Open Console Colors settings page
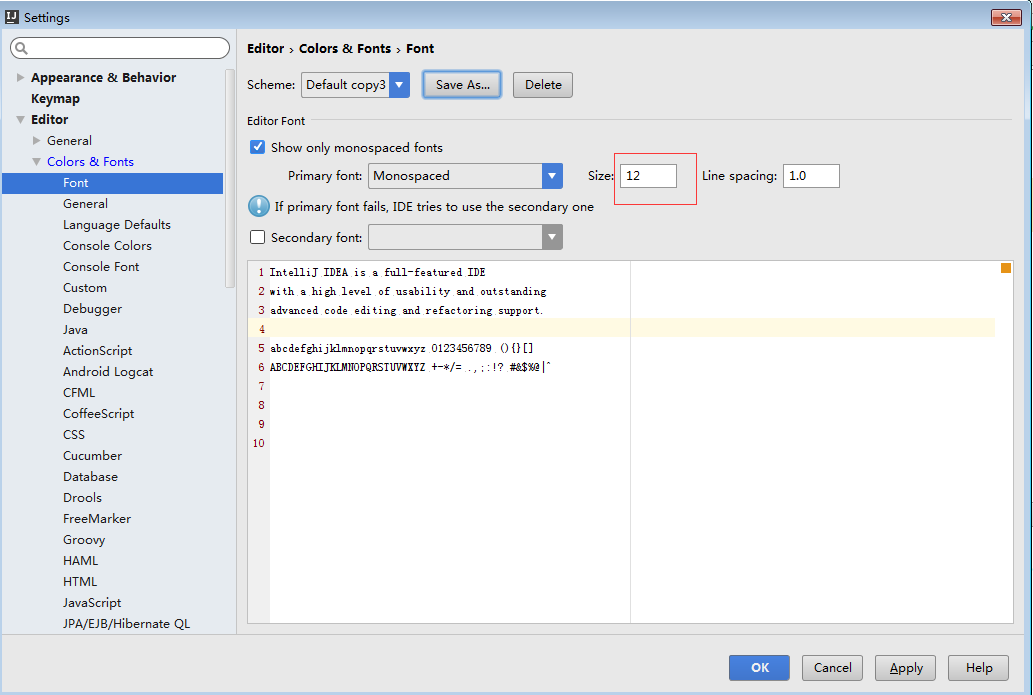Viewport: 1033px width, 695px height. click(107, 246)
